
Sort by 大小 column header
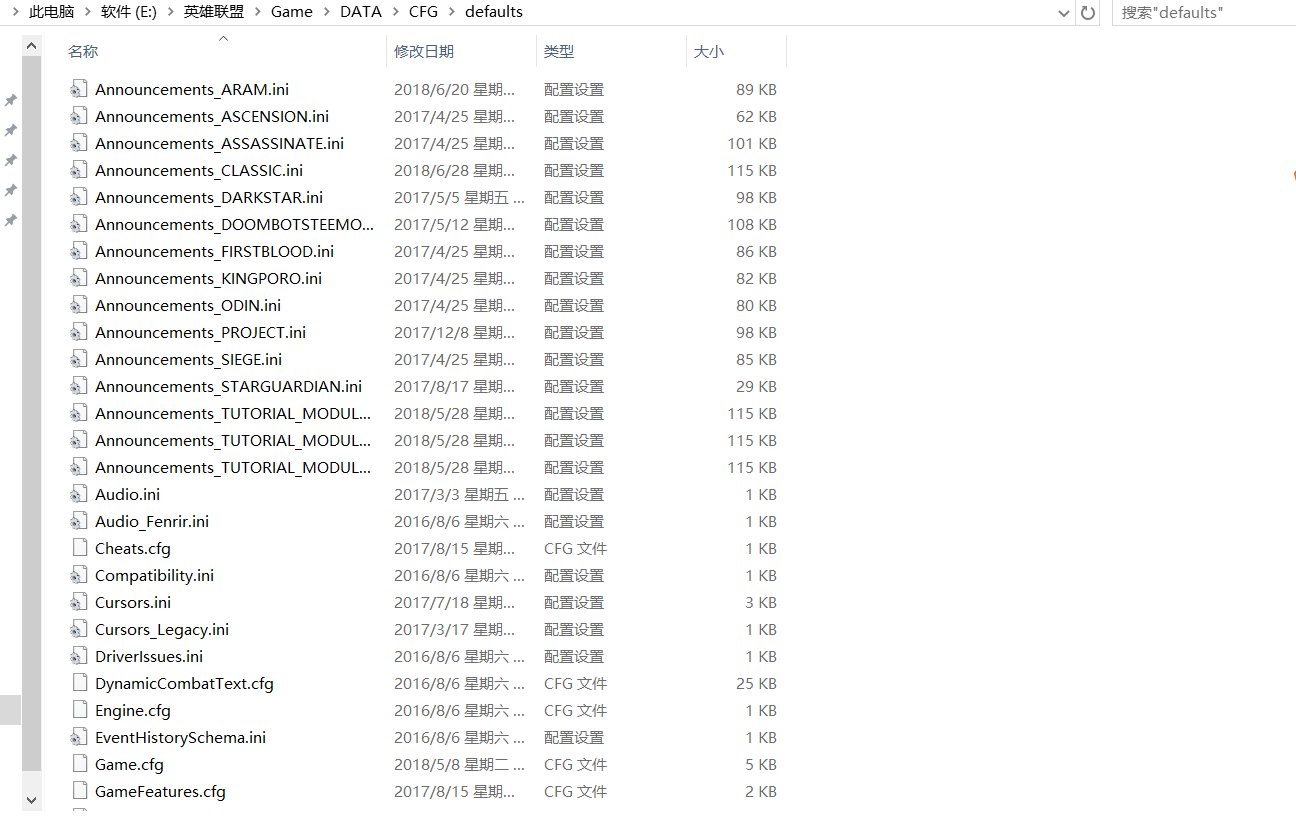click(x=708, y=51)
